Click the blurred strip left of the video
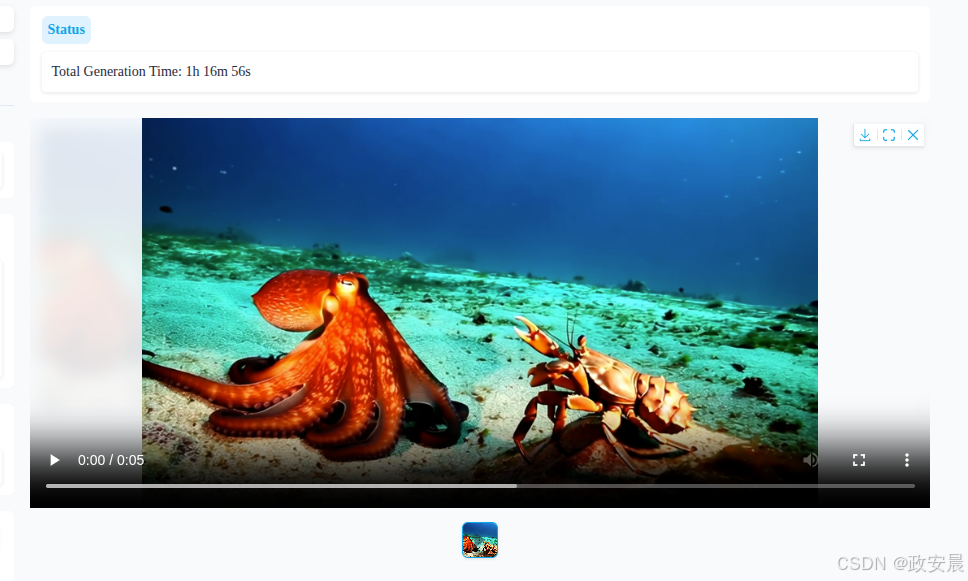This screenshot has width=968, height=581. 85,280
